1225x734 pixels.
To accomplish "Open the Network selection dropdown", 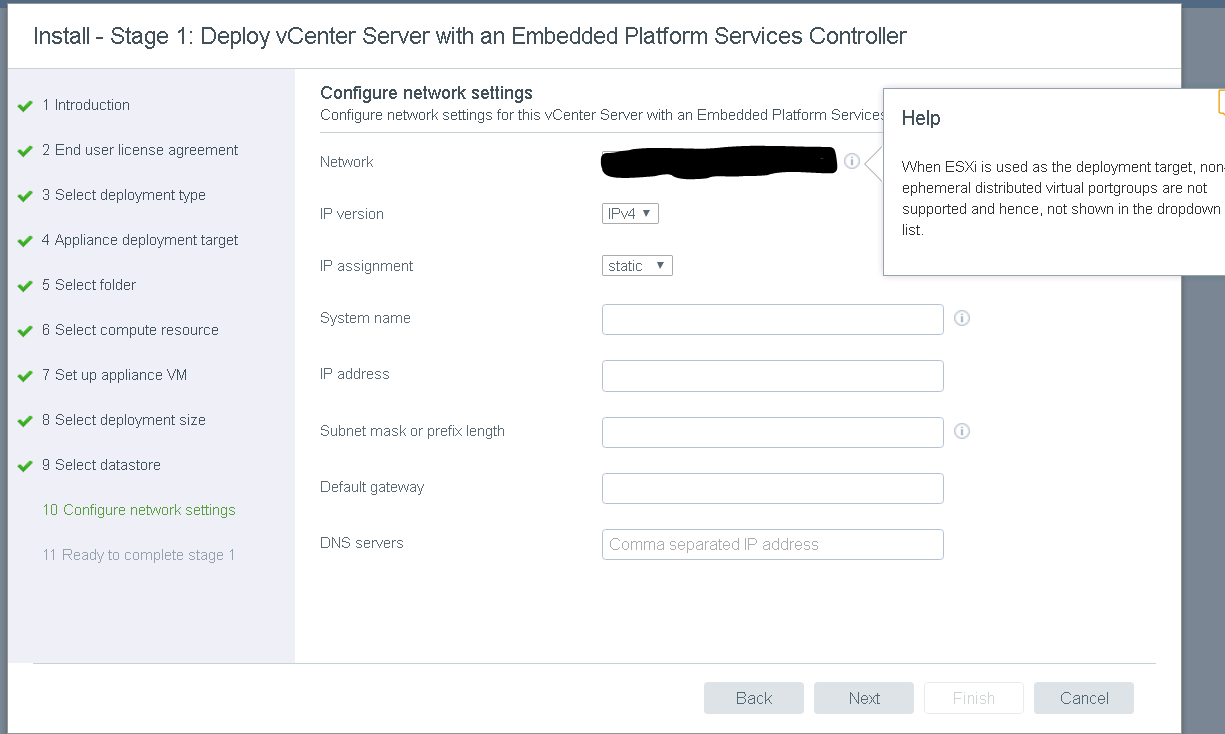I will [x=718, y=162].
